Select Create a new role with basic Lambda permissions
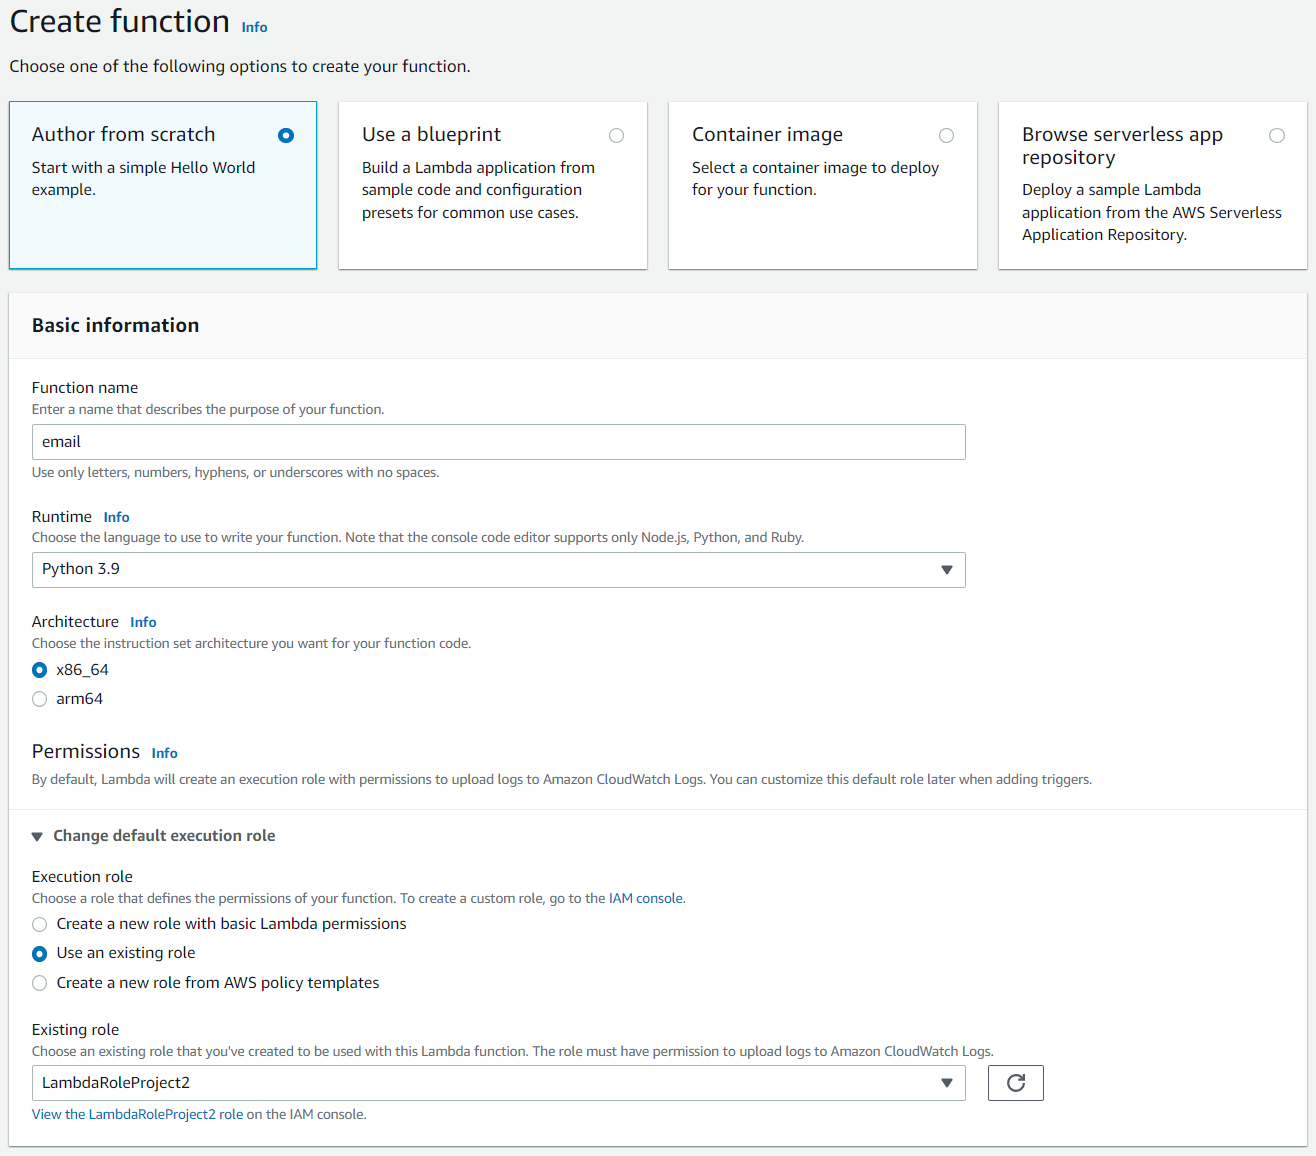This screenshot has height=1156, width=1316. [x=40, y=924]
